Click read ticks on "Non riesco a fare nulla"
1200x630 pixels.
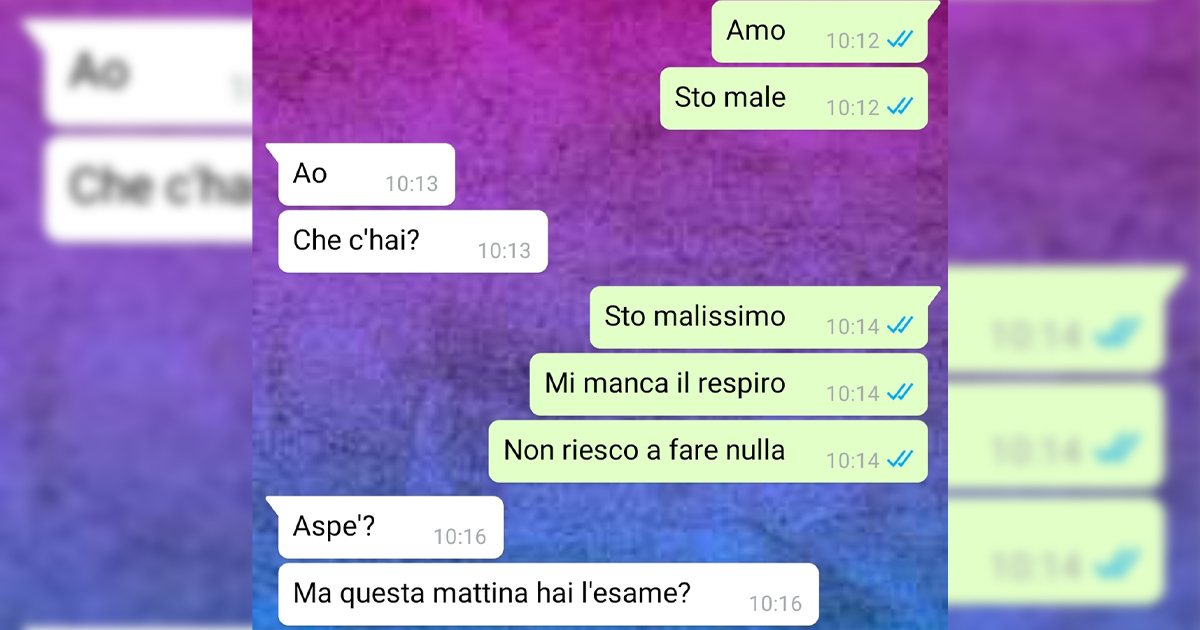[x=900, y=460]
